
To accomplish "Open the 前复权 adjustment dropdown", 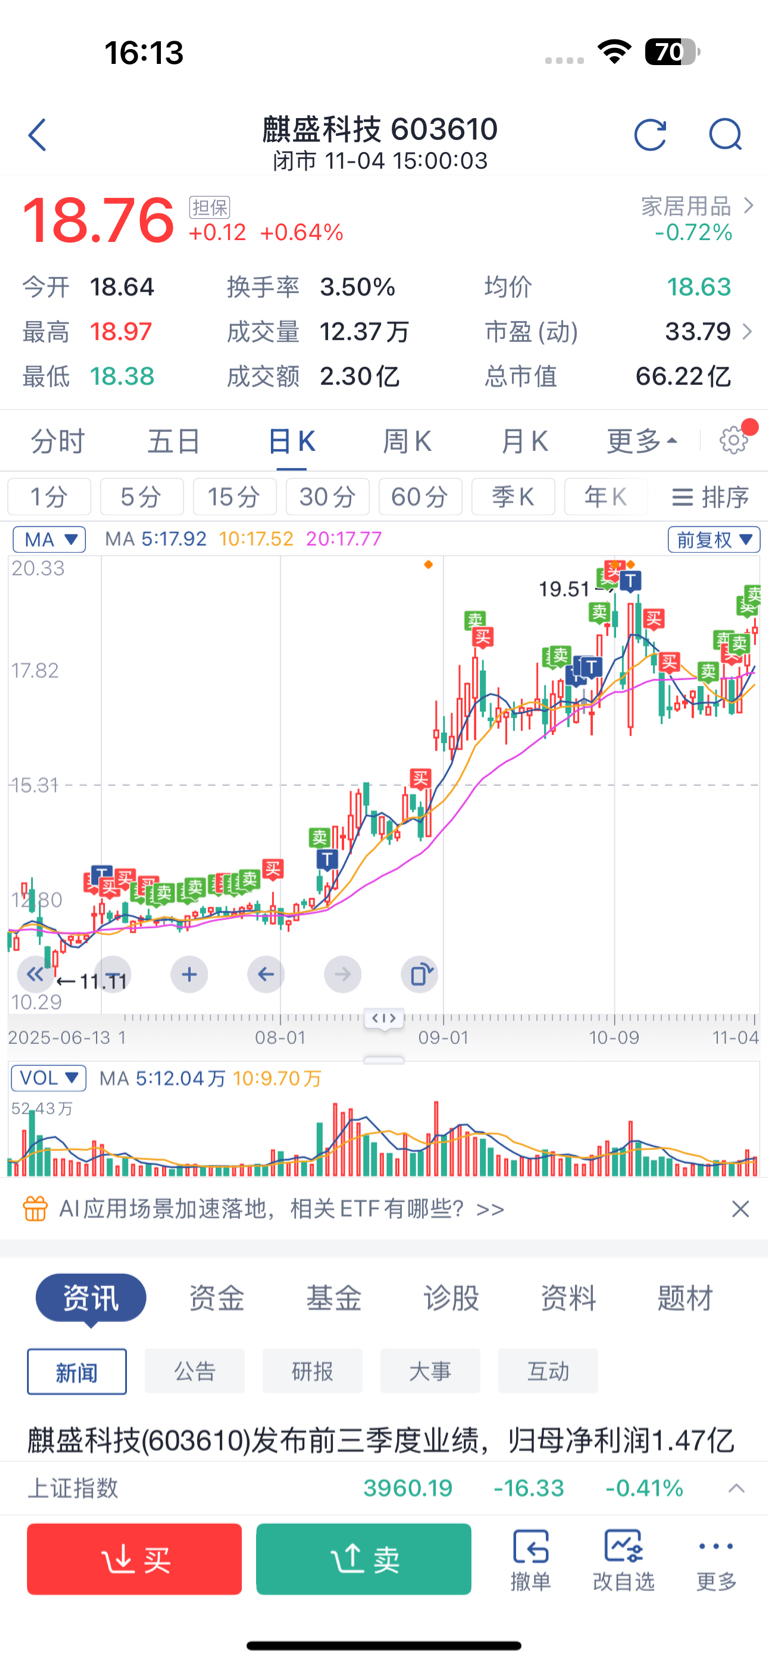I will (x=714, y=540).
